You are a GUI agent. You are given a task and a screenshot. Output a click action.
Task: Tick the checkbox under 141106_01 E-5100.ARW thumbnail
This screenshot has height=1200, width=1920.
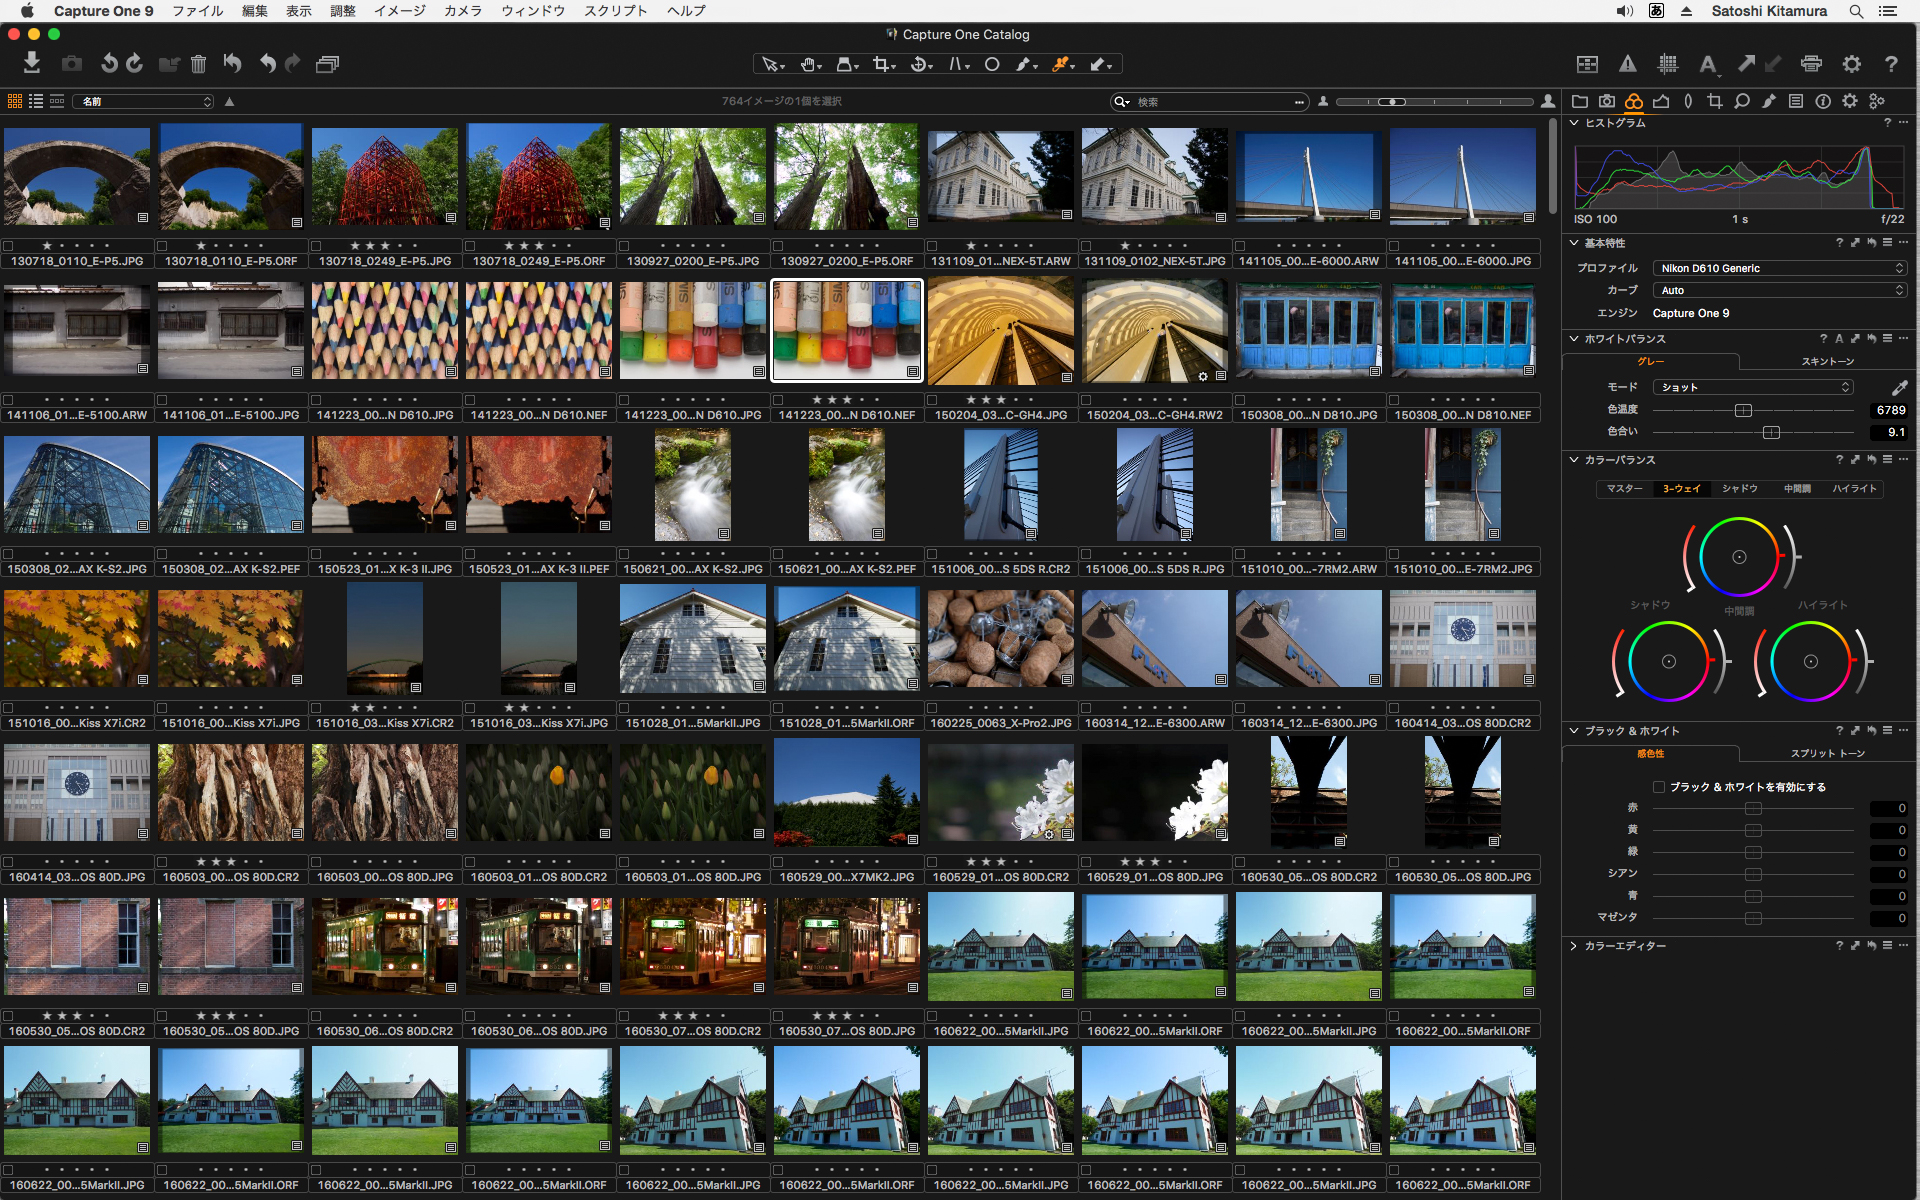[x=9, y=399]
